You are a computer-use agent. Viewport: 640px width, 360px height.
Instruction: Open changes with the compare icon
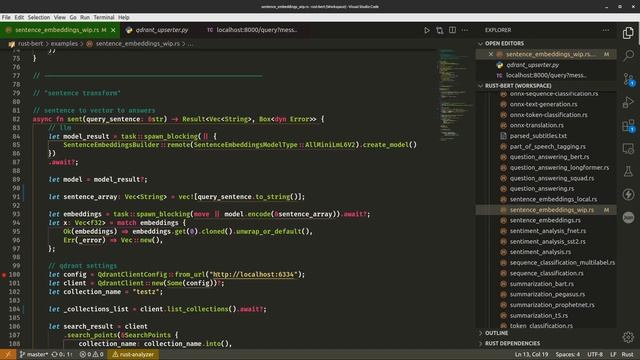pyautogui.click(x=440, y=30)
